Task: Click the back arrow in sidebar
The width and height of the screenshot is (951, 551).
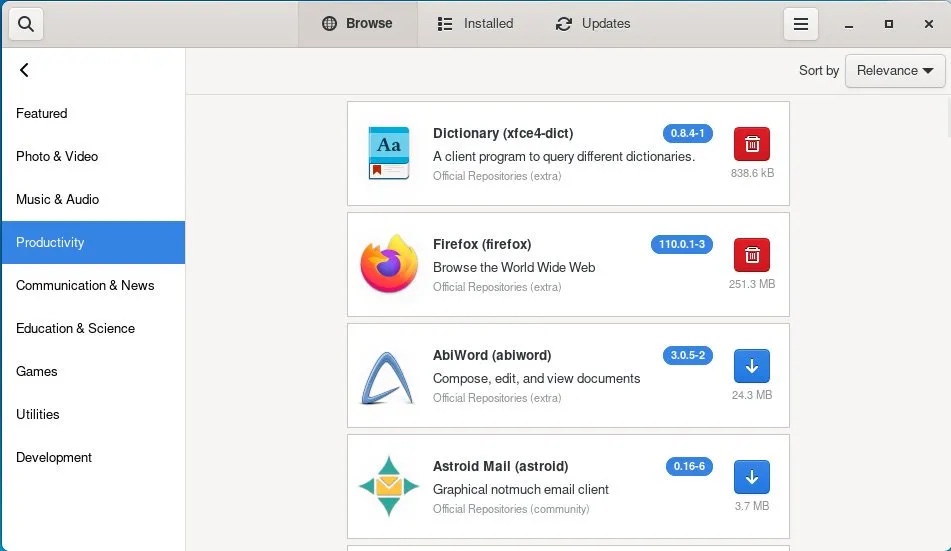Action: pos(24,70)
